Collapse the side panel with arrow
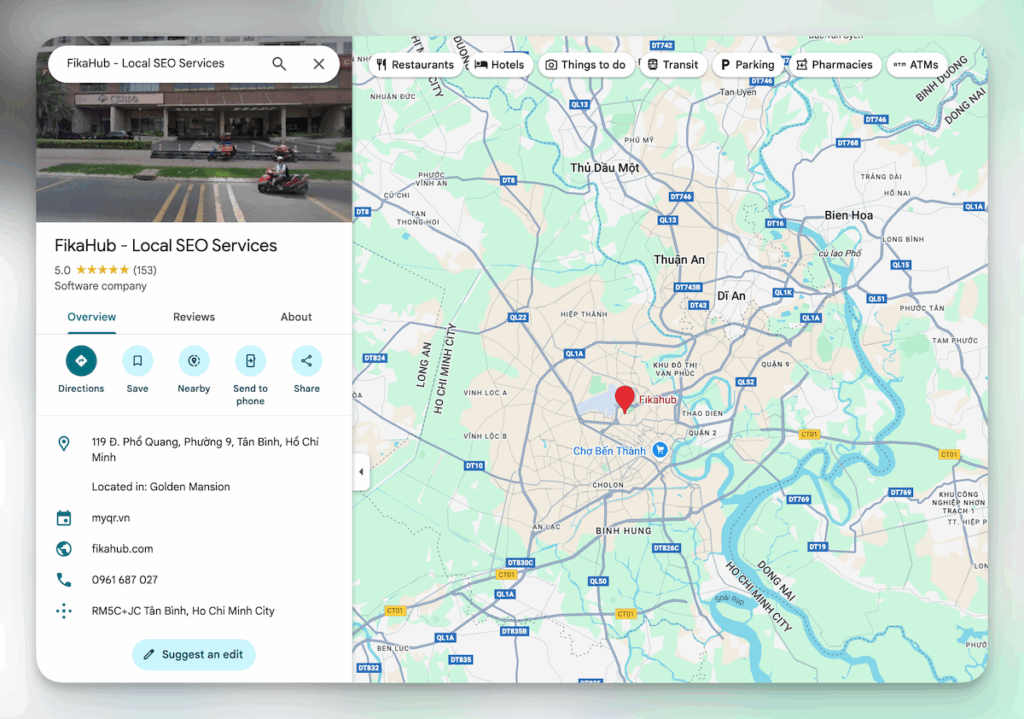Image resolution: width=1024 pixels, height=719 pixels. point(361,471)
